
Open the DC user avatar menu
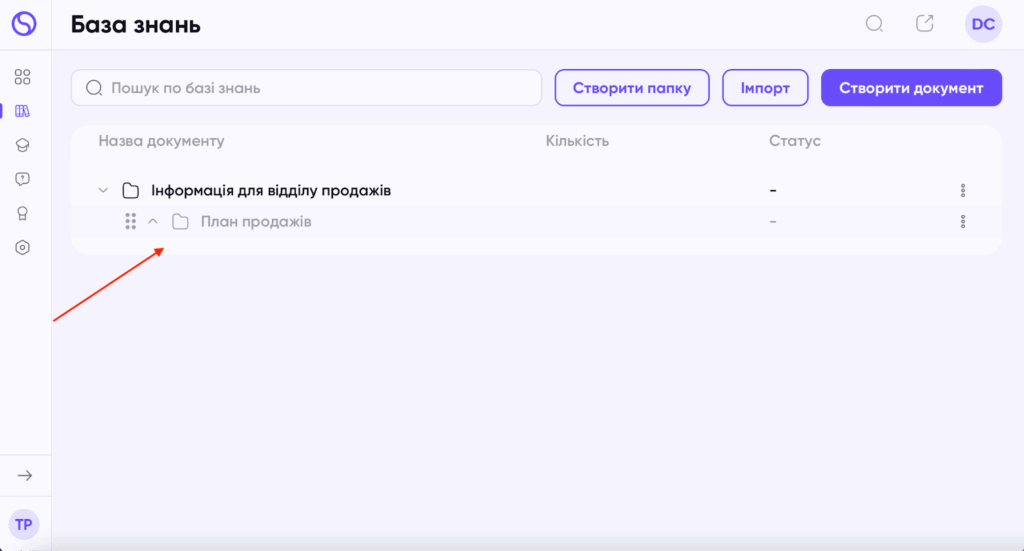[x=983, y=24]
